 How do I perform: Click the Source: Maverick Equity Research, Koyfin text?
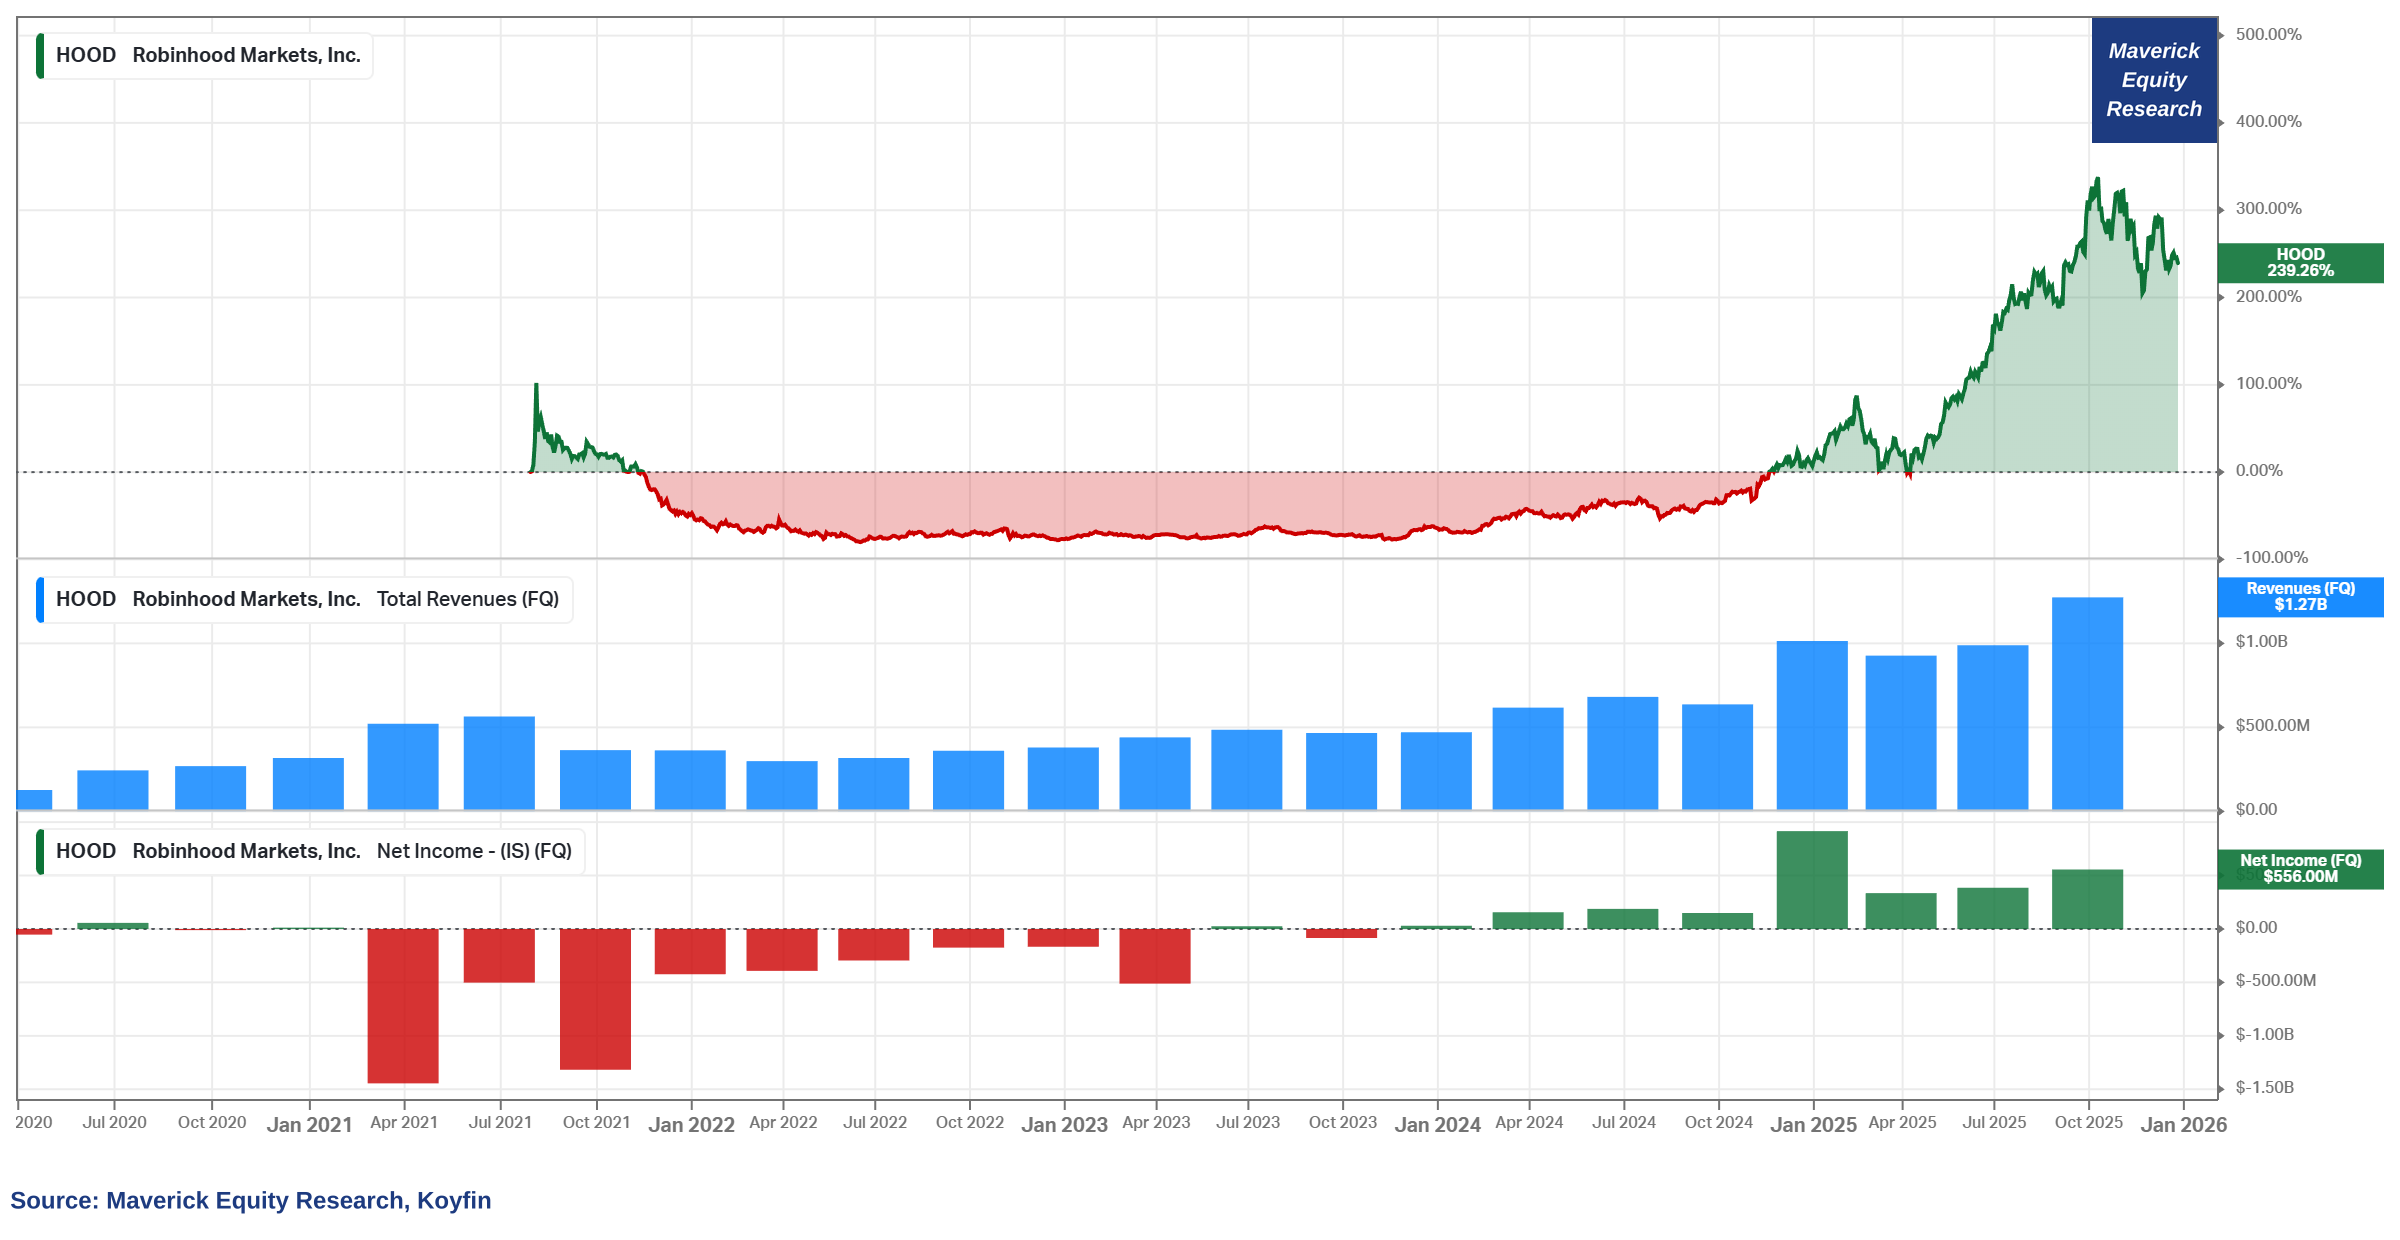point(251,1201)
